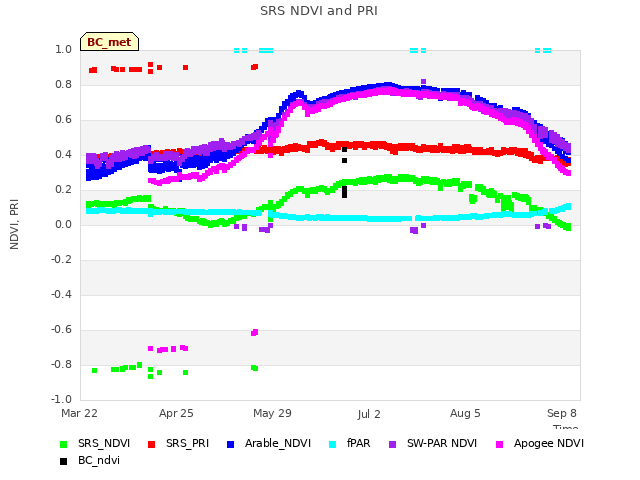The image size is (640, 480).
Task: Click the 0.0 y-axis tick label
Action: pyautogui.click(x=63, y=224)
